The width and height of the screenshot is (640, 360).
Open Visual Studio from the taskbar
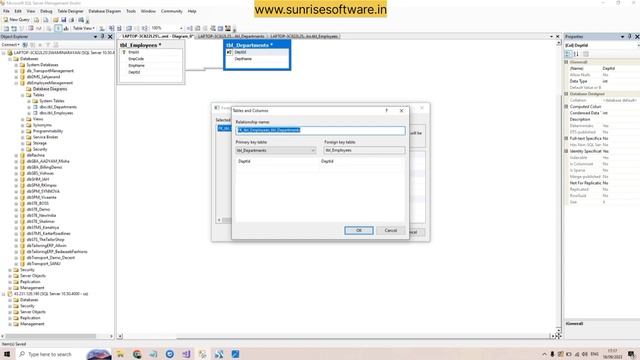coord(186,354)
